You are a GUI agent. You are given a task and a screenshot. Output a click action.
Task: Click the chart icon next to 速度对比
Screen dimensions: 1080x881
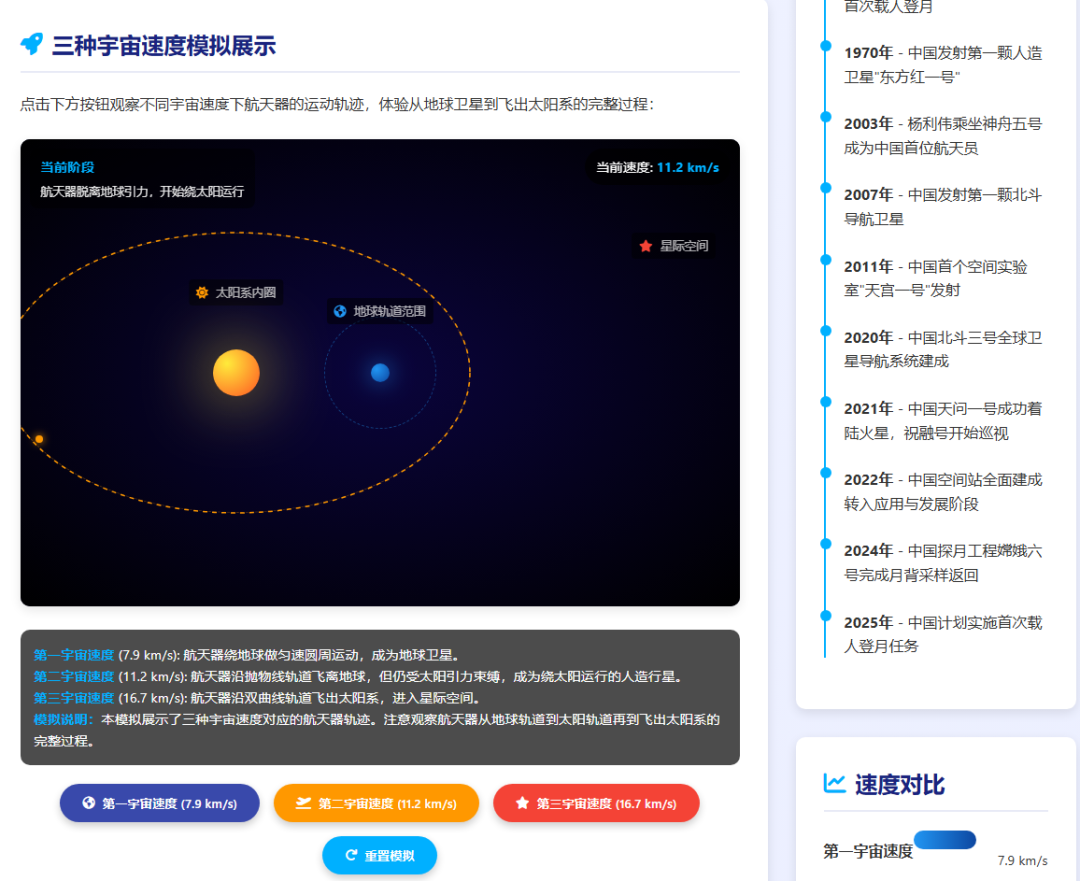[834, 783]
